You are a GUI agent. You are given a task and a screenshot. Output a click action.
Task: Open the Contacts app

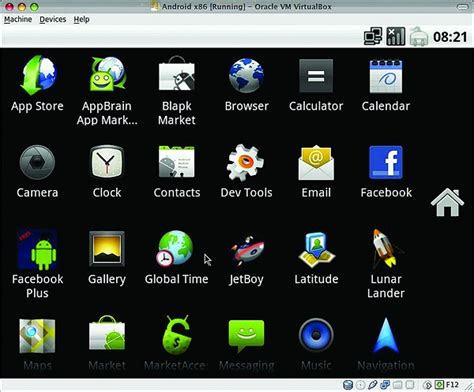point(177,171)
